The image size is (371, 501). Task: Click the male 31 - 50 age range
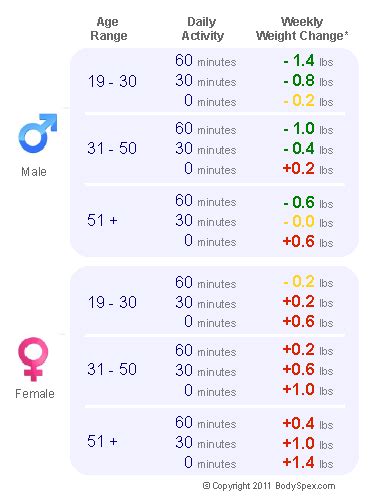point(112,148)
